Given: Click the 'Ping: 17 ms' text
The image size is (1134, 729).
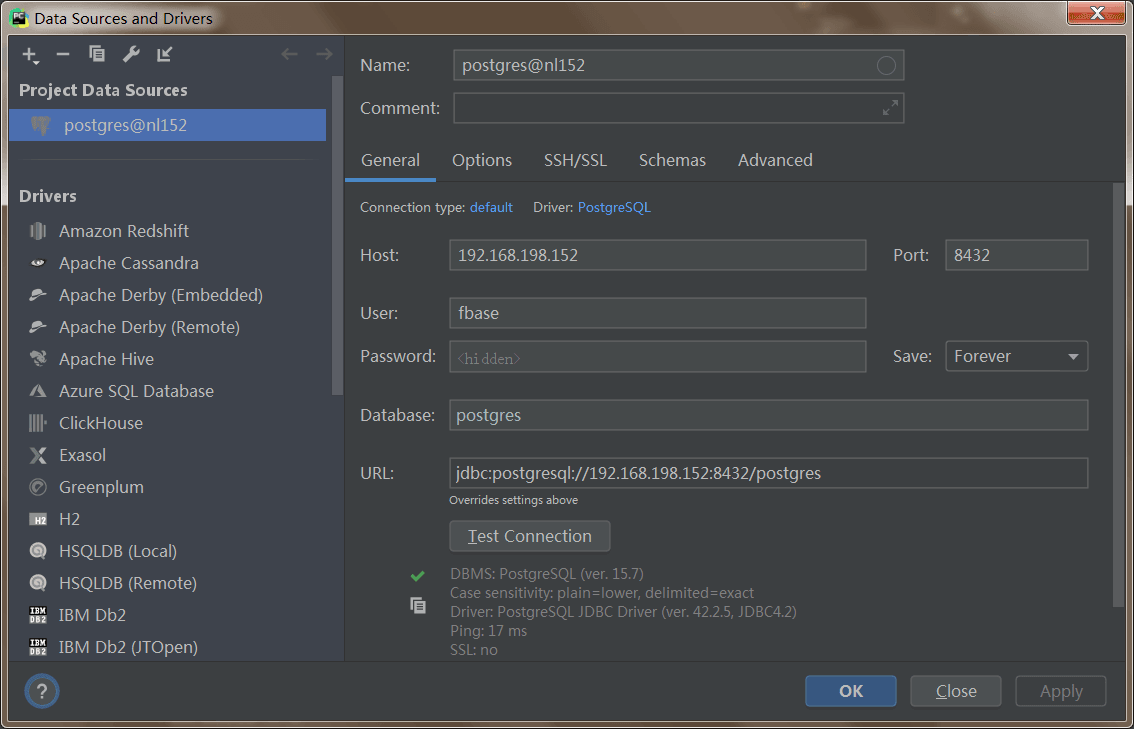Looking at the screenshot, I should 488,631.
